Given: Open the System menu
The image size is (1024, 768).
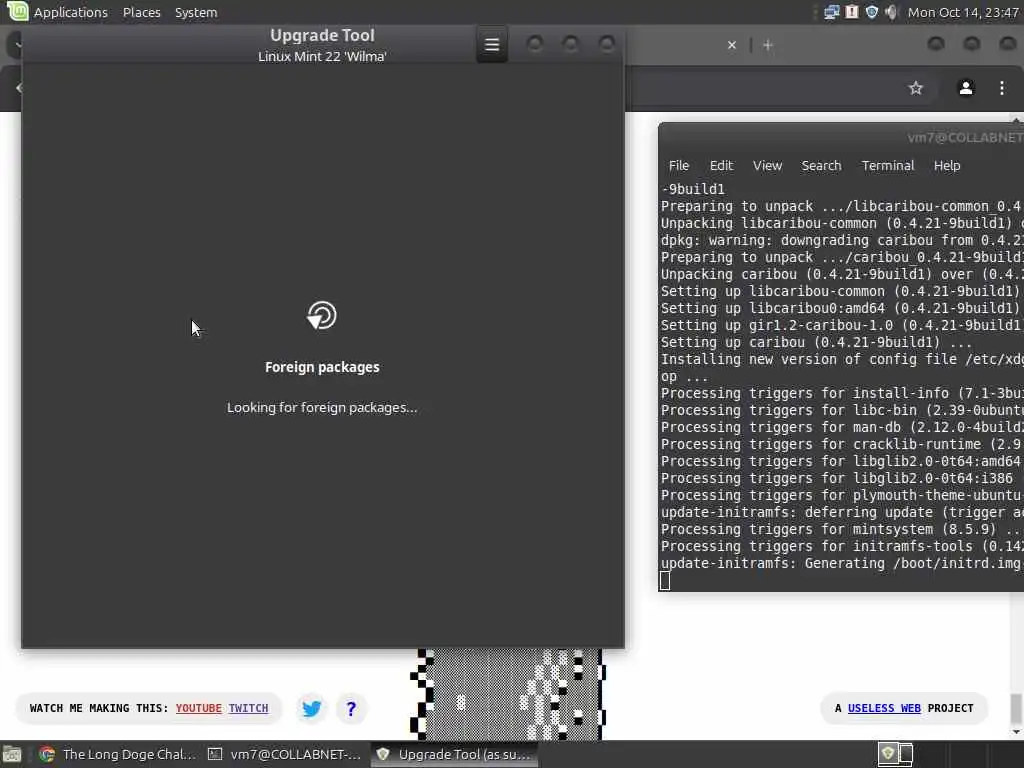Looking at the screenshot, I should 196,12.
